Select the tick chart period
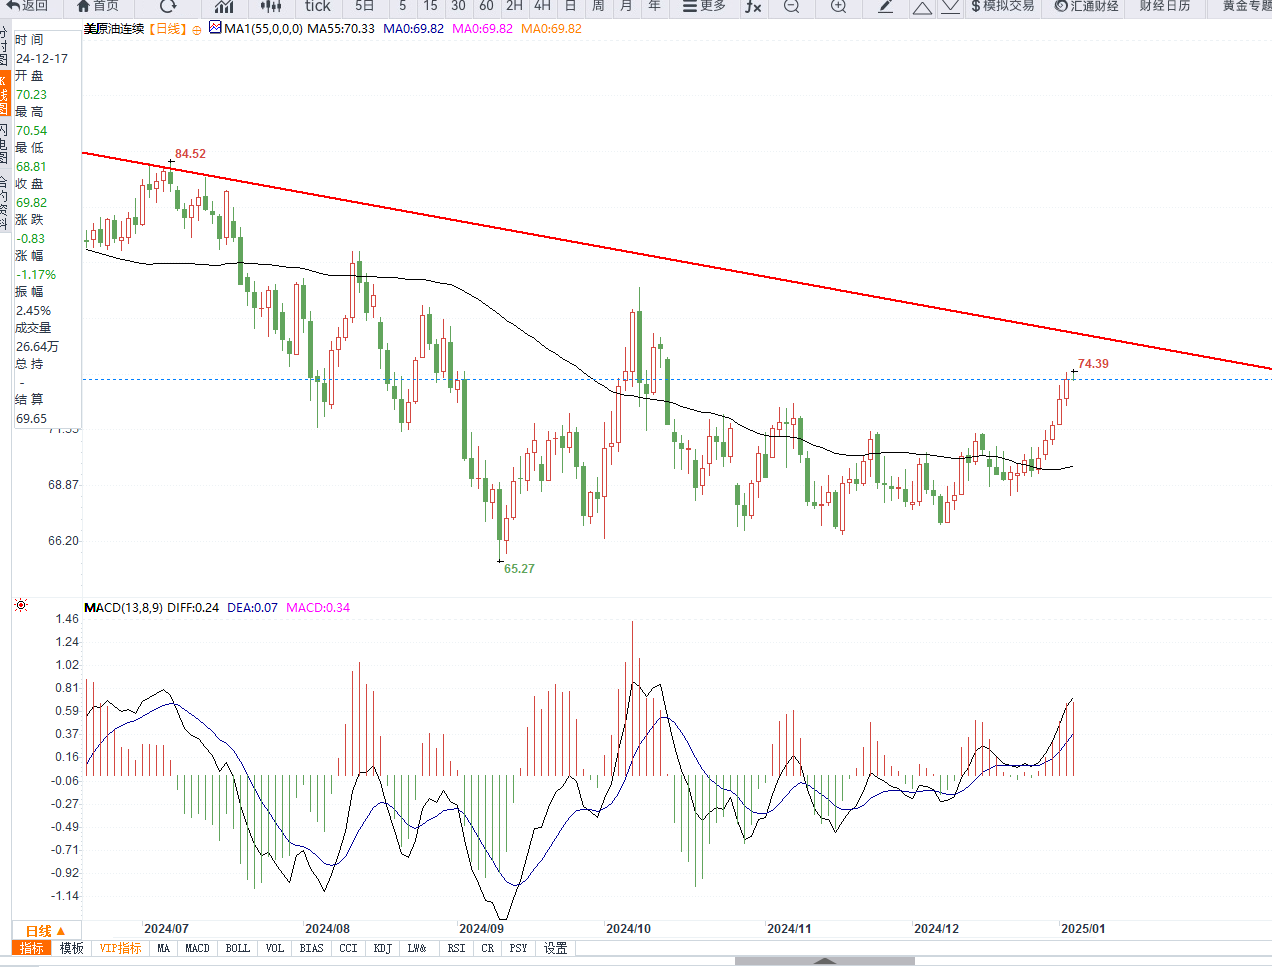This screenshot has width=1272, height=967. 317,6
